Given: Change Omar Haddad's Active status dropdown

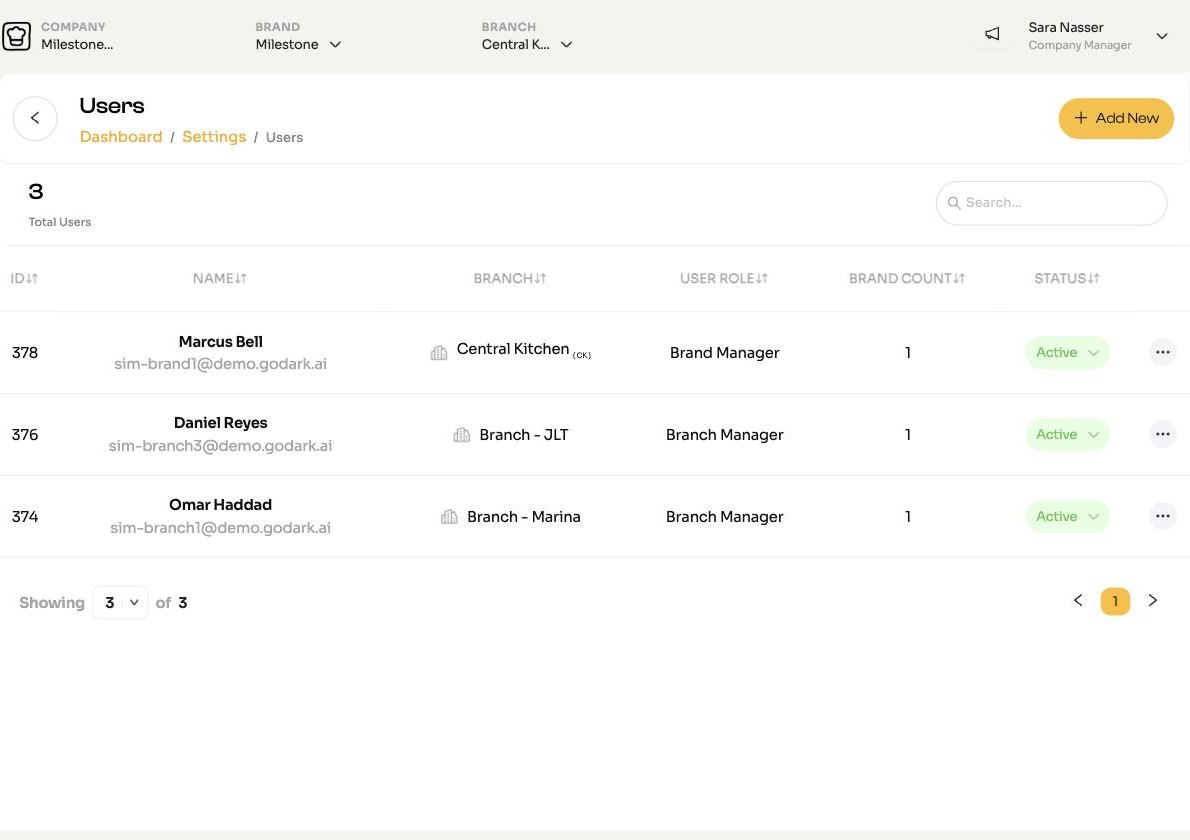Looking at the screenshot, I should click(x=1067, y=516).
